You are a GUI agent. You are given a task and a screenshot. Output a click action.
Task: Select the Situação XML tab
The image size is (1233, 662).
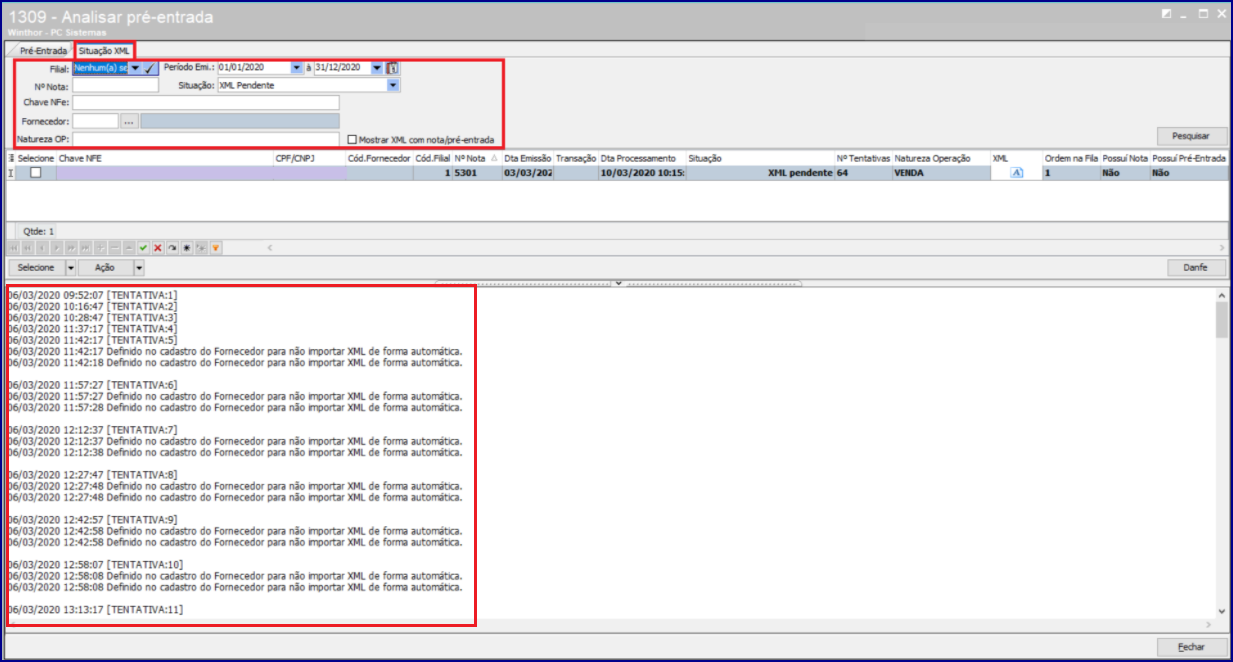pos(104,51)
